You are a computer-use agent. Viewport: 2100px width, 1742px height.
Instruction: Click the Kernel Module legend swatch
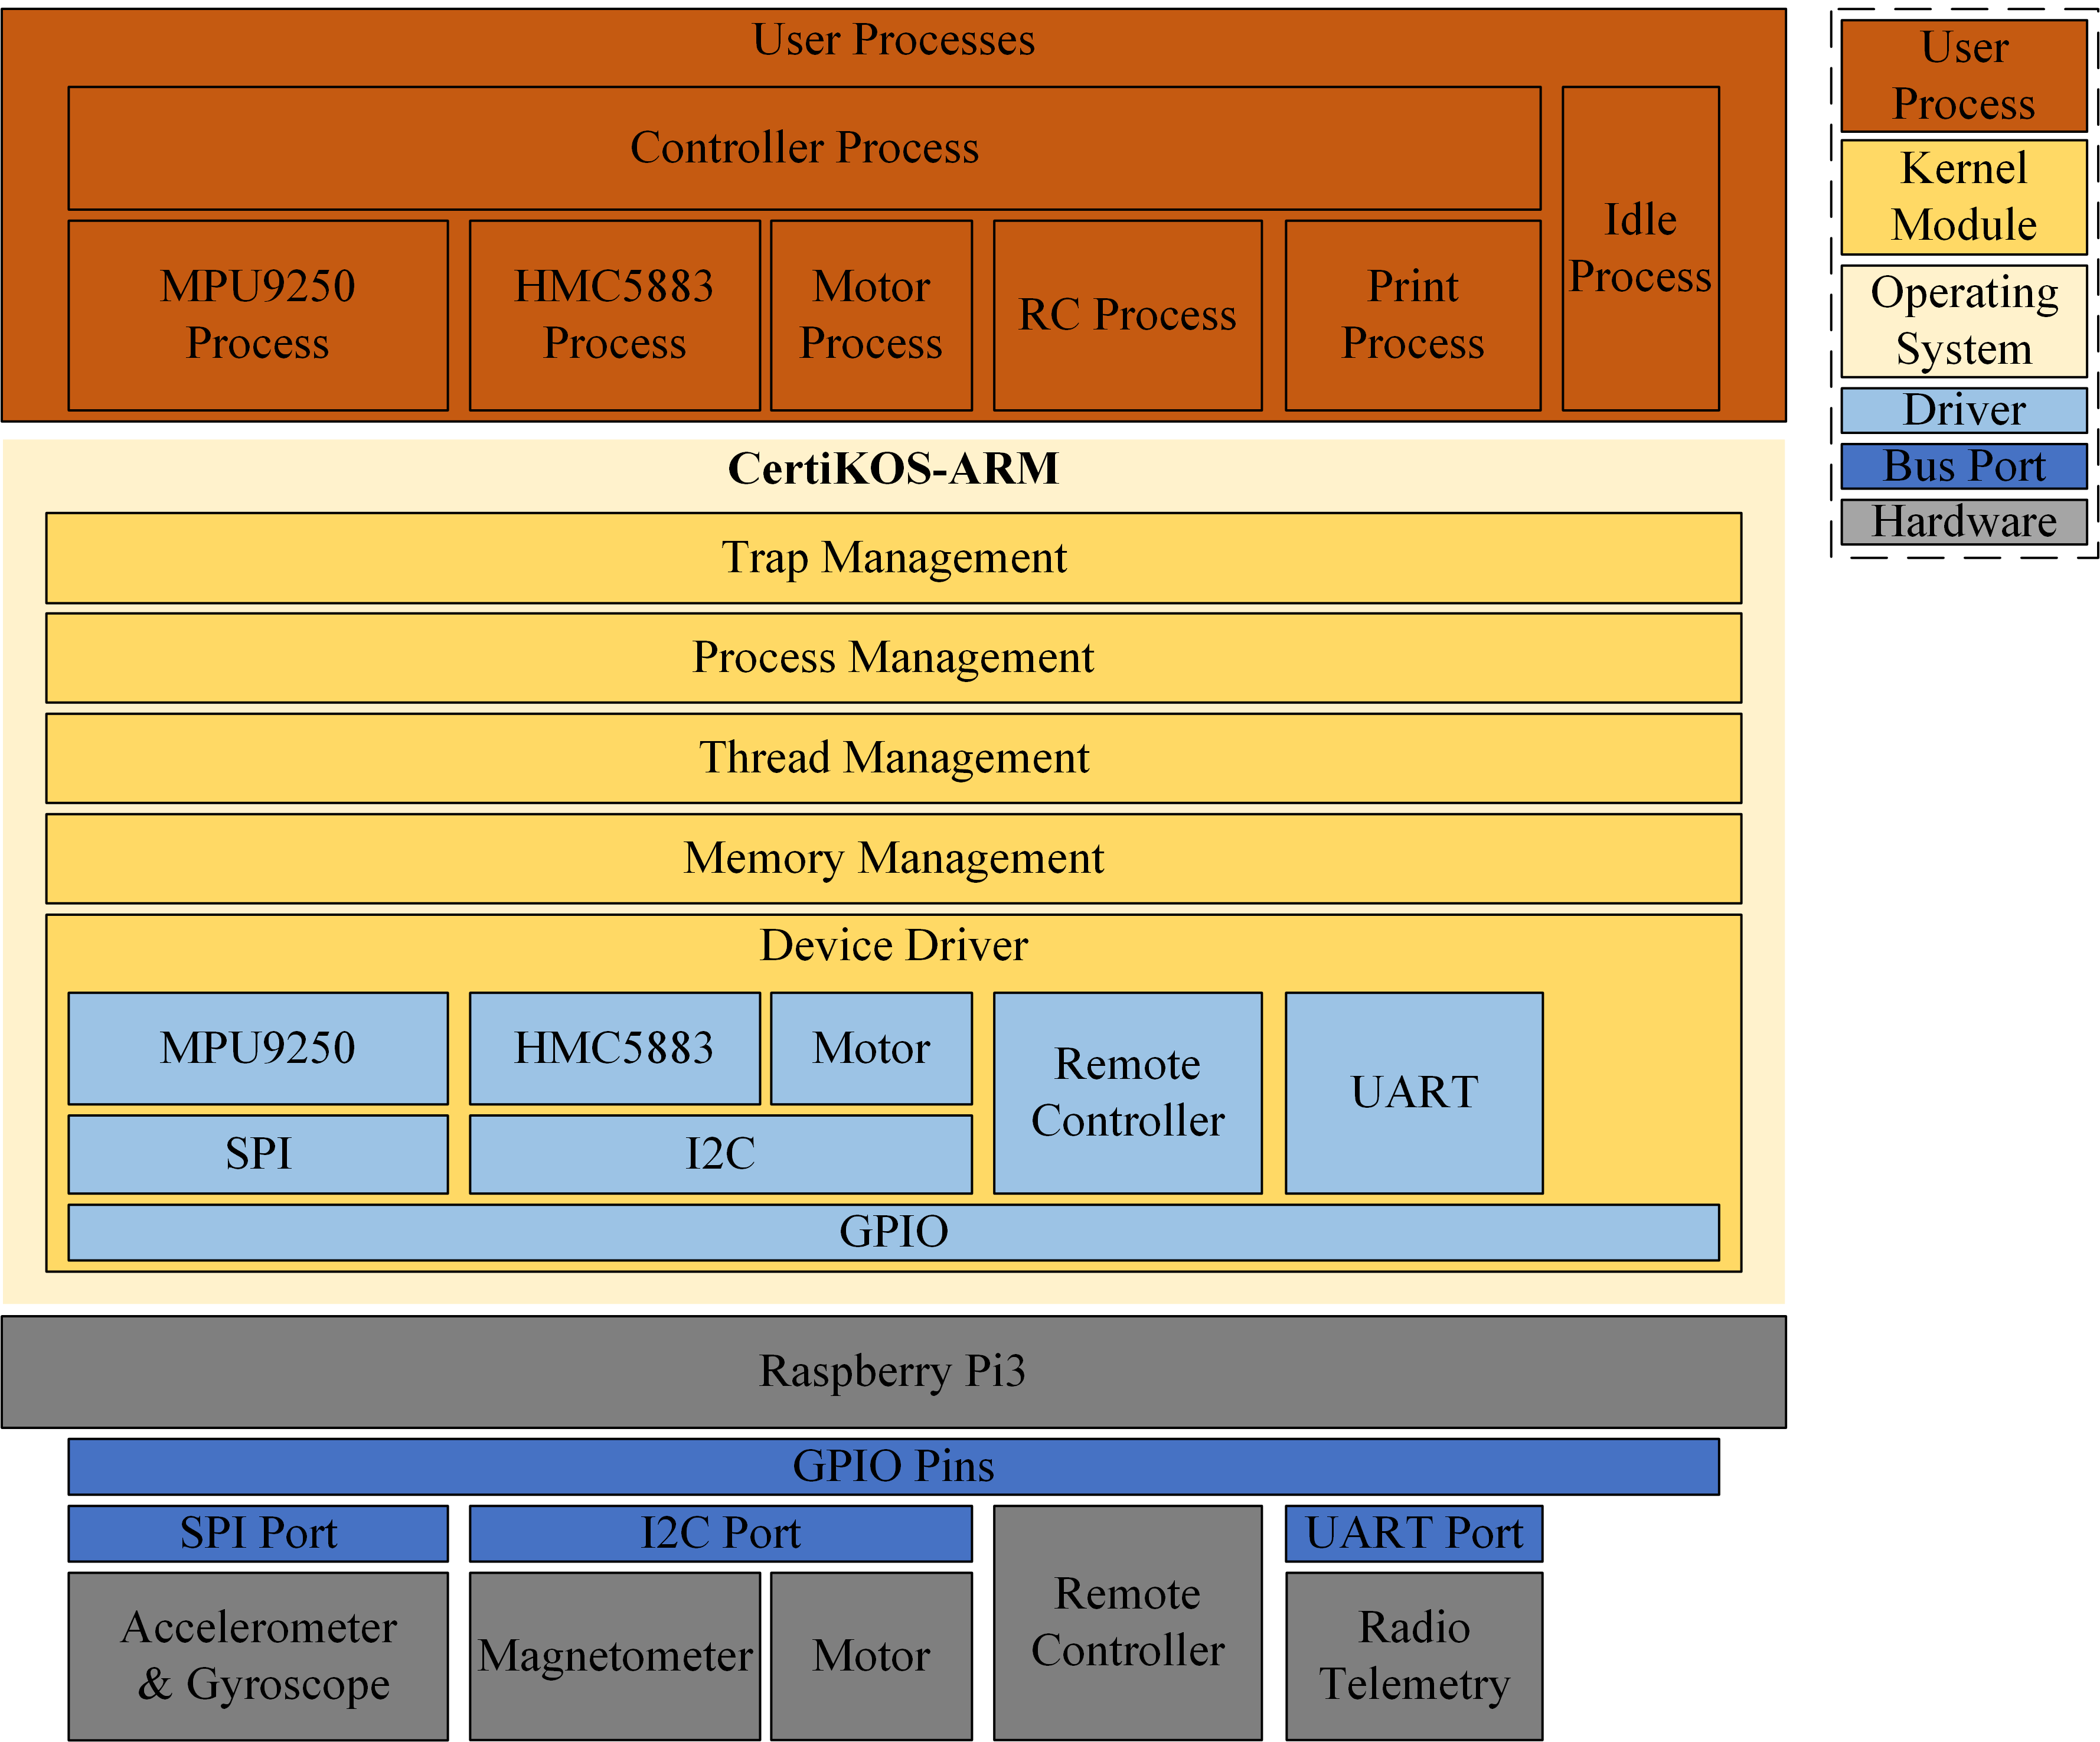click(1963, 197)
